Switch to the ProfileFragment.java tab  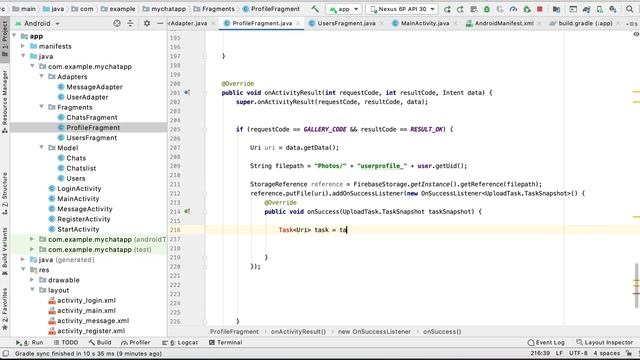coord(262,23)
